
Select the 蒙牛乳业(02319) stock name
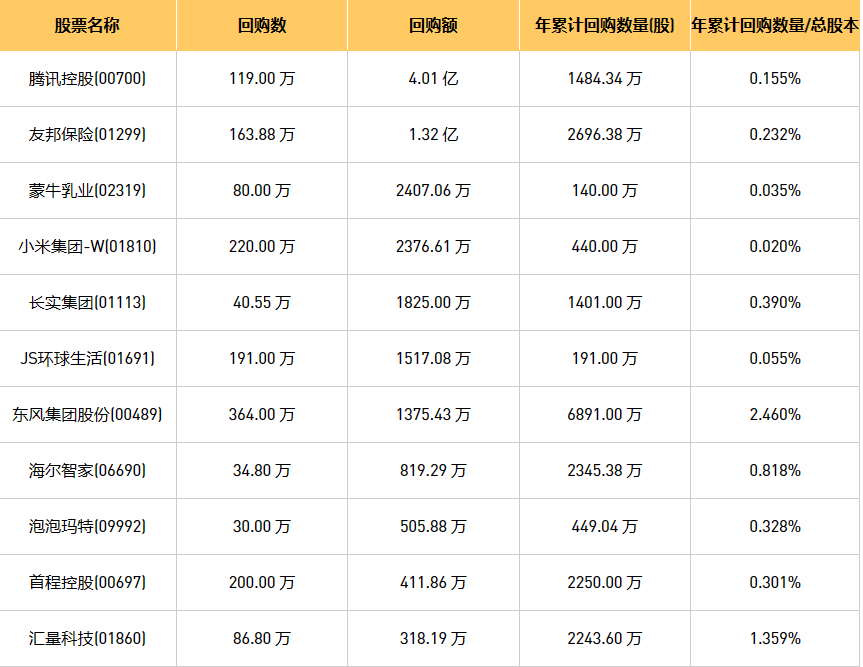pos(88,190)
